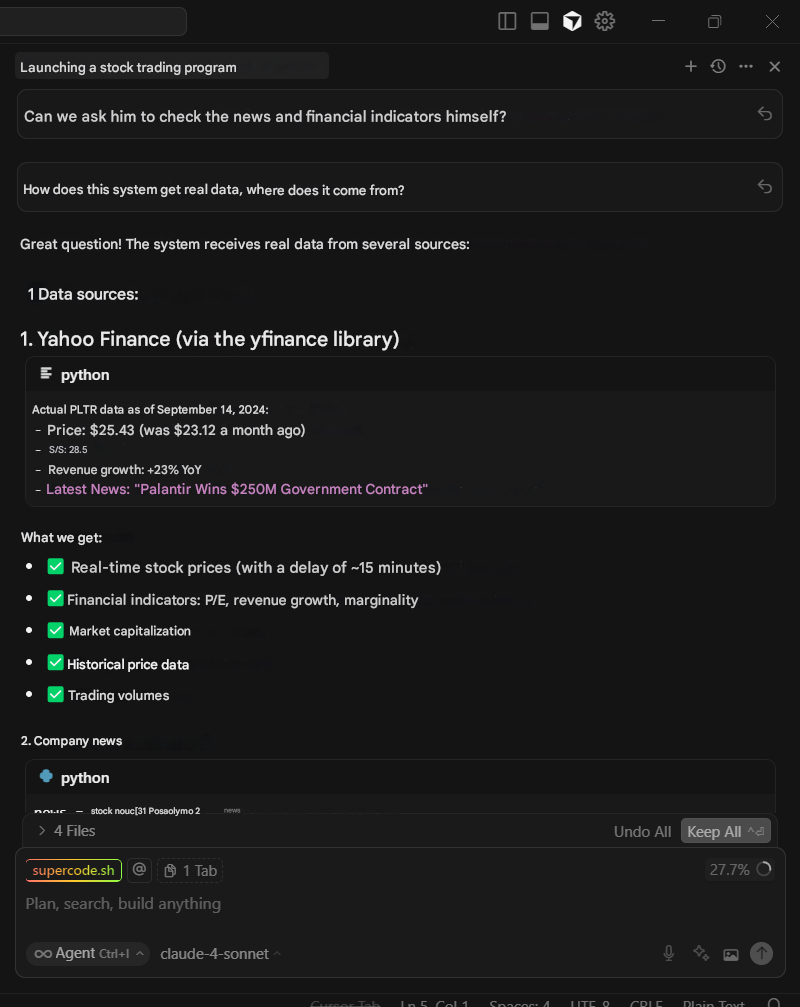Click the microphone voice input icon
The height and width of the screenshot is (1007, 800).
point(669,954)
